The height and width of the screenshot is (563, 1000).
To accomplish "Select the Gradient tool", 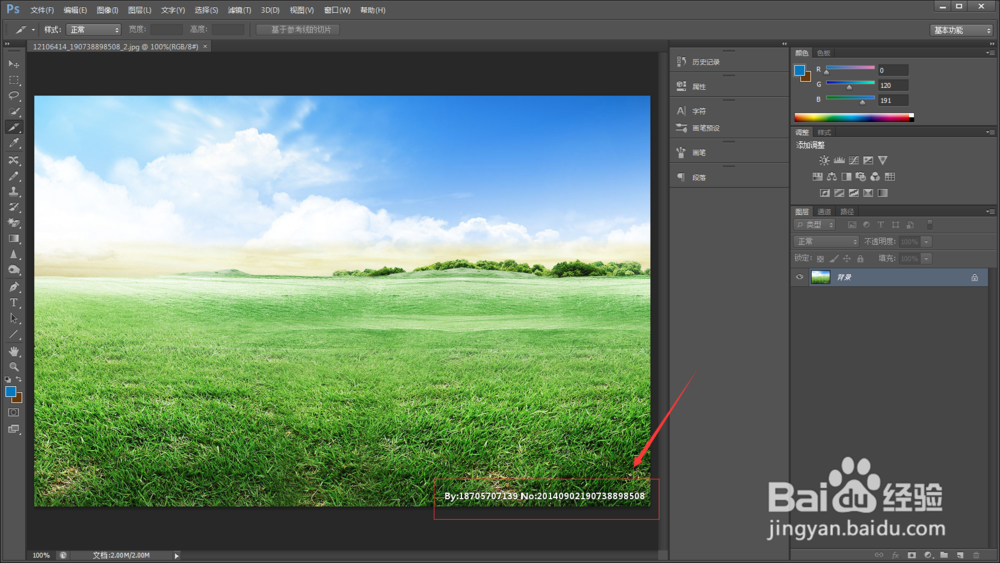I will click(13, 238).
